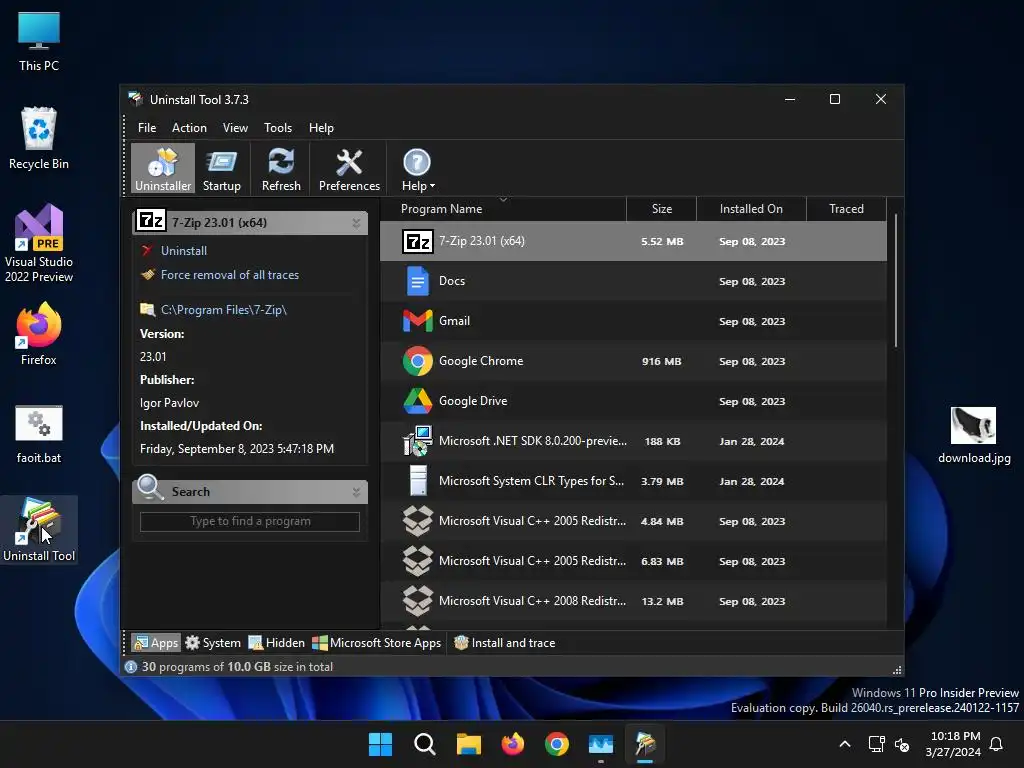Select the Microsoft System CLR Types icon
Image resolution: width=1024 pixels, height=768 pixels.
pos(417,481)
